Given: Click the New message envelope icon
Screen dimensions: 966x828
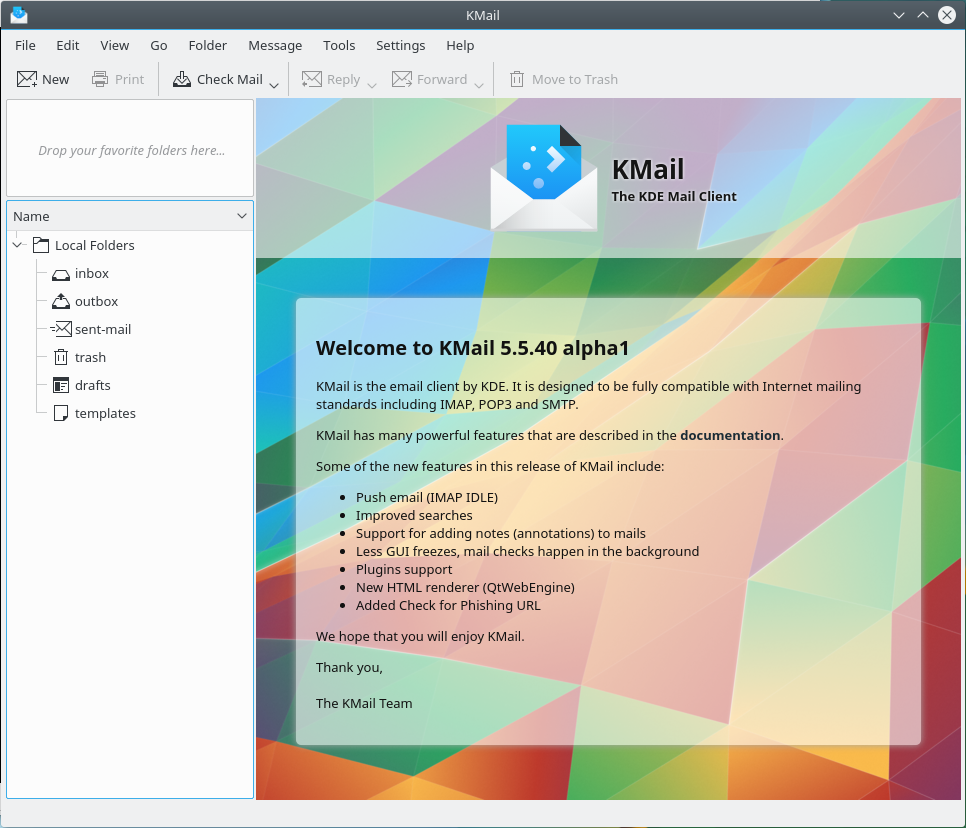Looking at the screenshot, I should (x=27, y=79).
